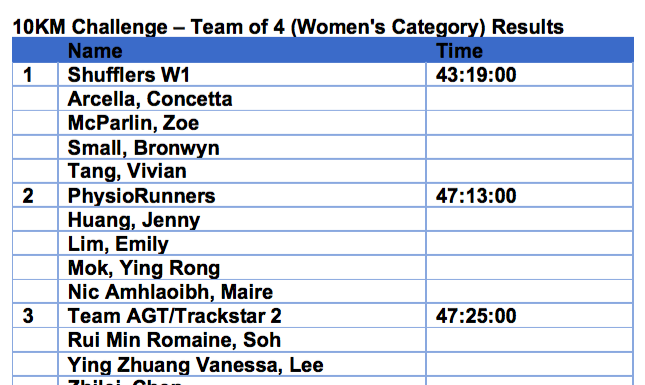Select the 47:25:00 time cell

(529, 316)
